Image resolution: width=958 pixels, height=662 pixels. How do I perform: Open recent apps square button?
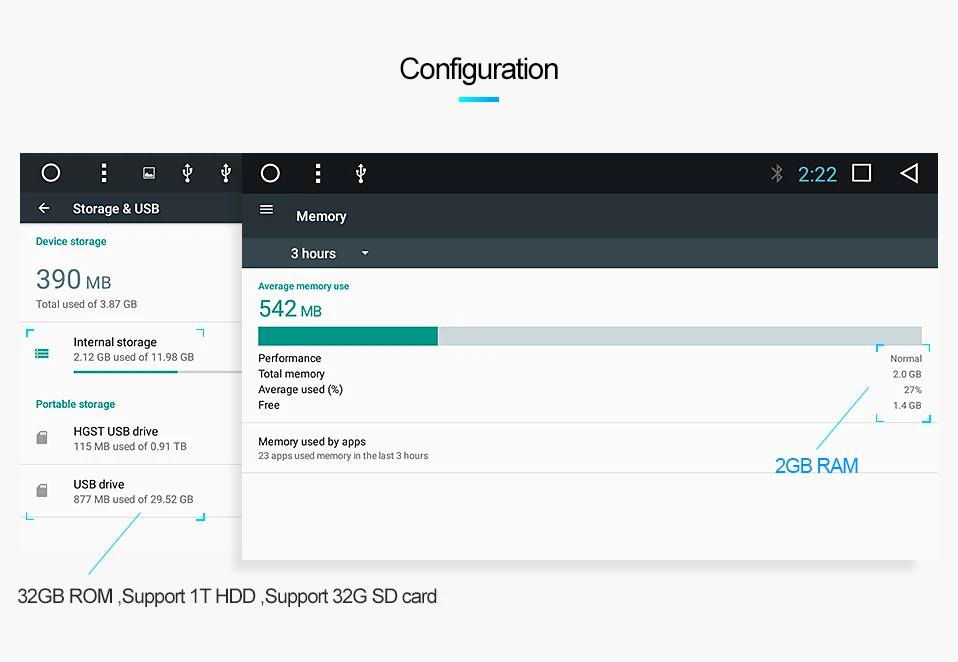click(861, 173)
